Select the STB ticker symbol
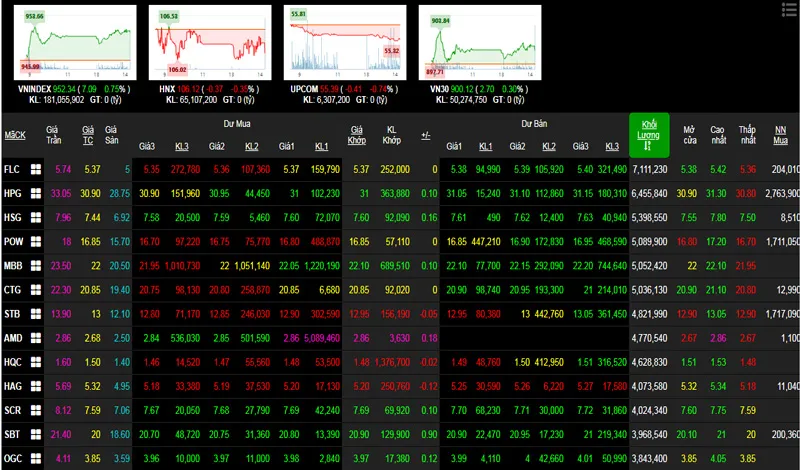The width and height of the screenshot is (800, 470). click(x=12, y=313)
